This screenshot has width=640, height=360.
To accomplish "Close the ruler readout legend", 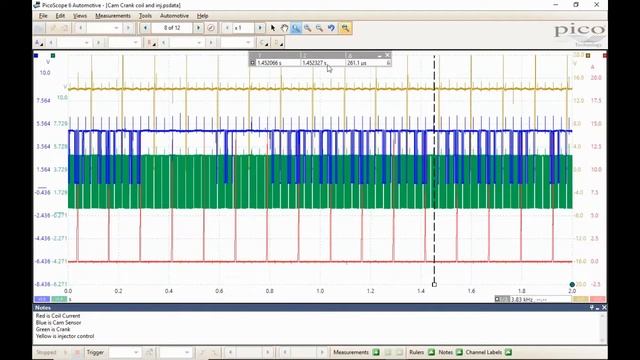I will click(387, 55).
